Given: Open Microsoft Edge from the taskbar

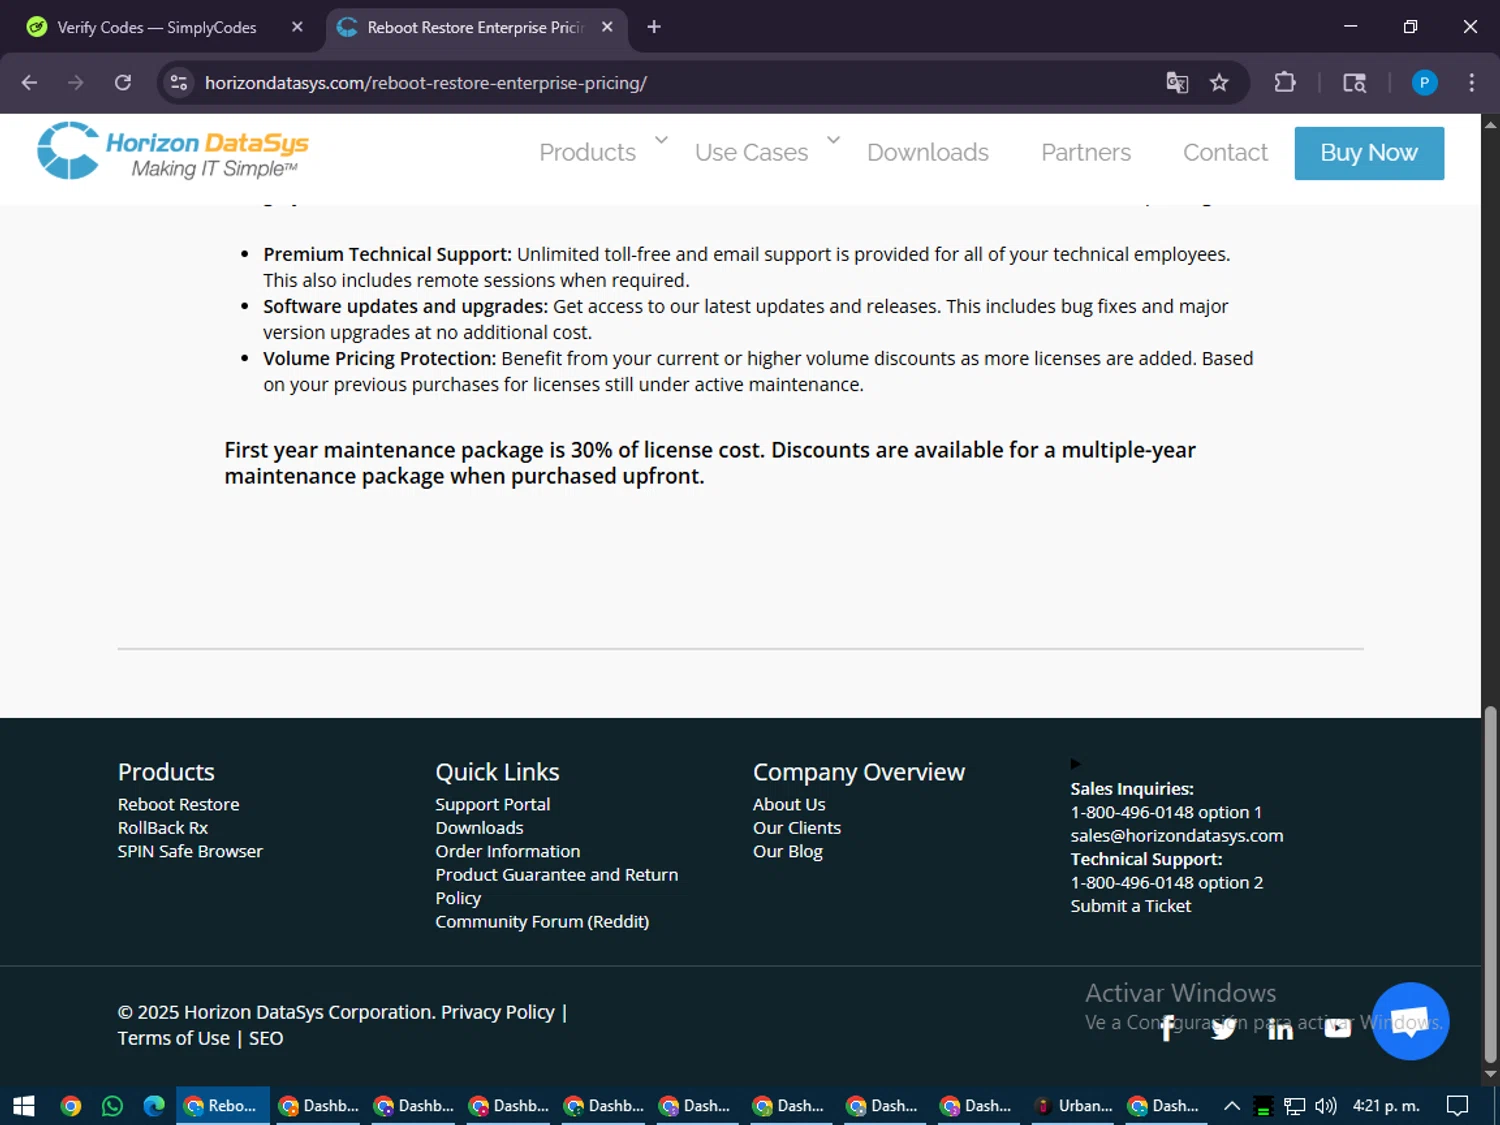Looking at the screenshot, I should (153, 1106).
